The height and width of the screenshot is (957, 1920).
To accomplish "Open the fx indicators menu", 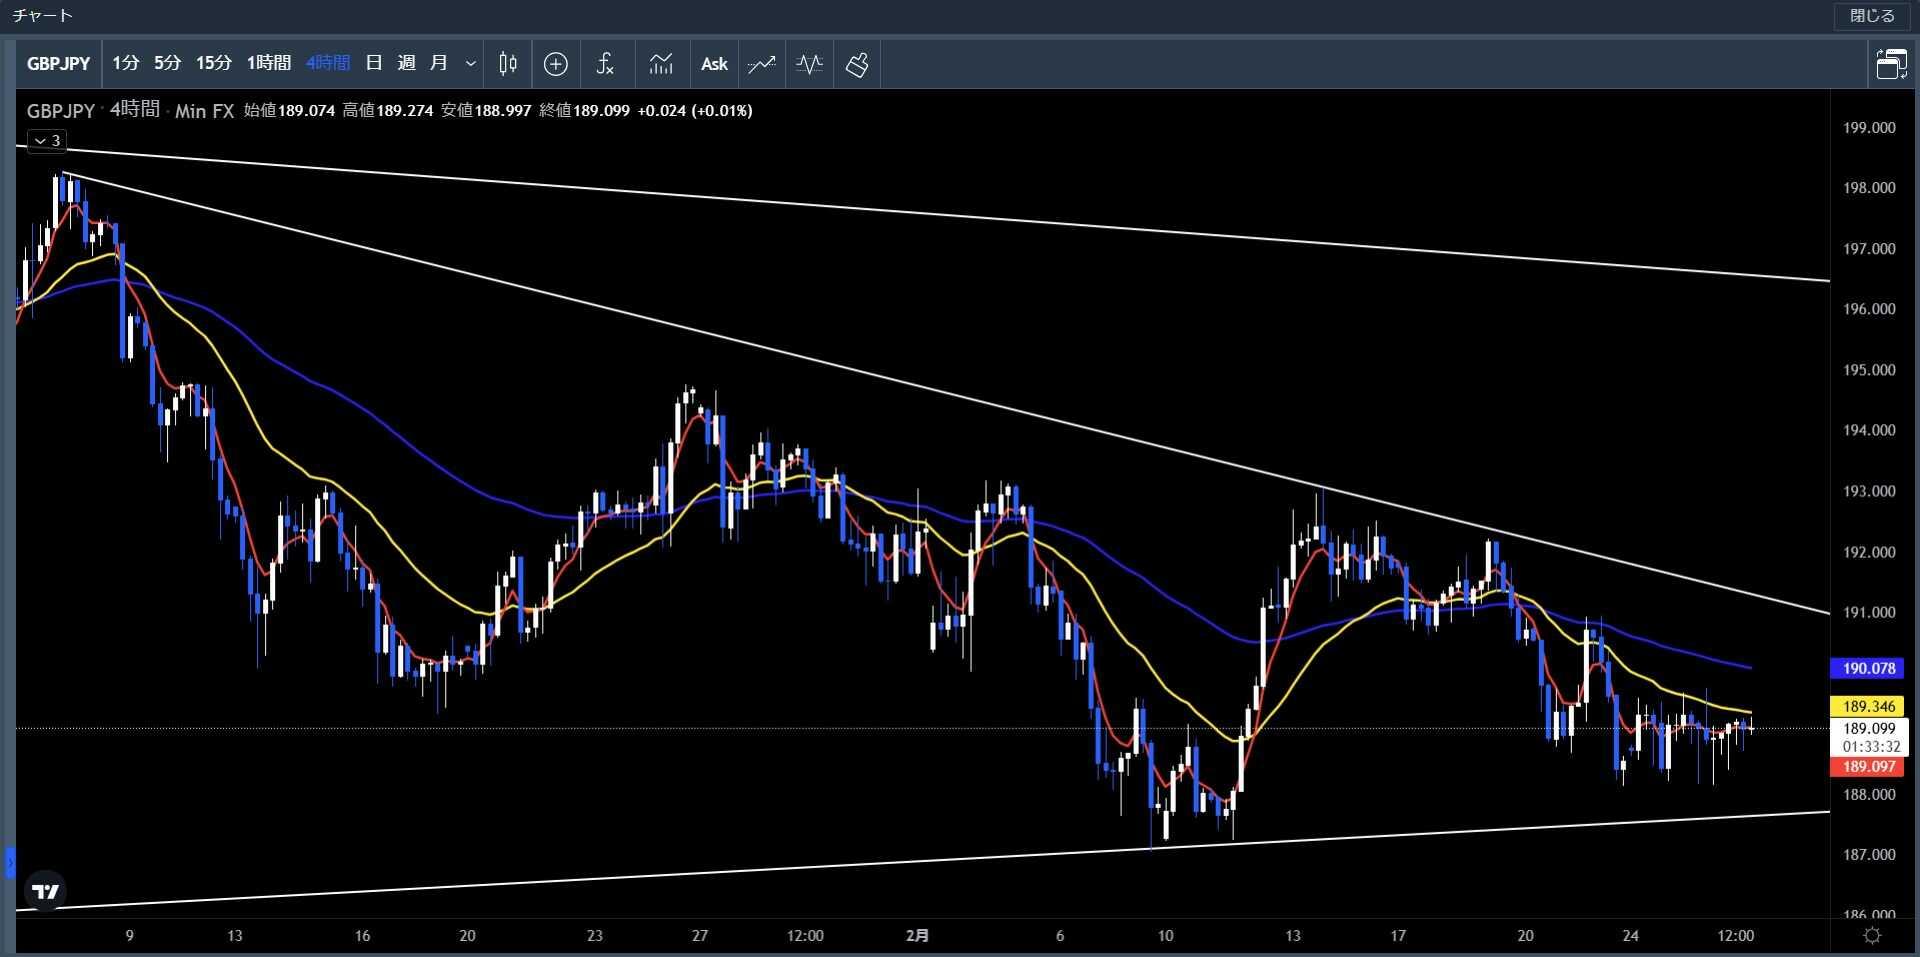I will tap(605, 64).
